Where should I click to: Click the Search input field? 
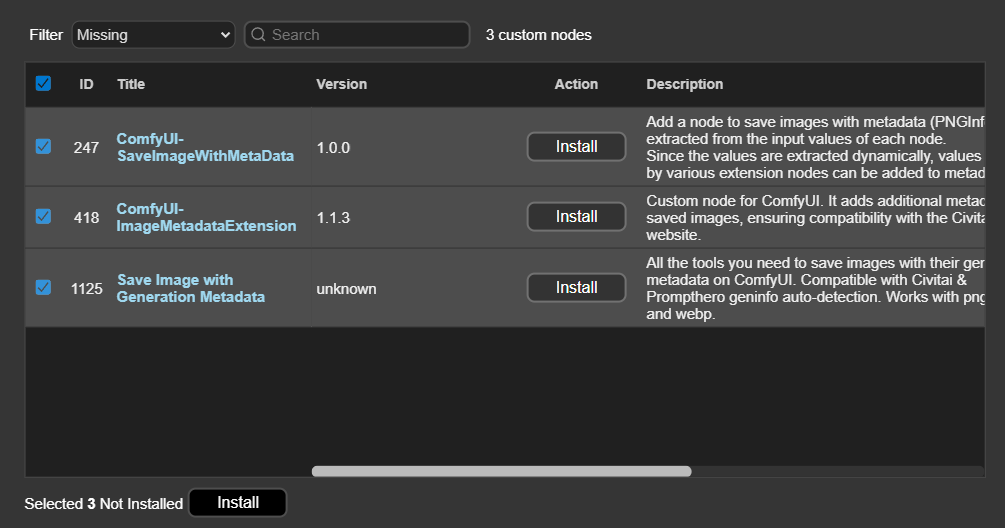[x=357, y=35]
